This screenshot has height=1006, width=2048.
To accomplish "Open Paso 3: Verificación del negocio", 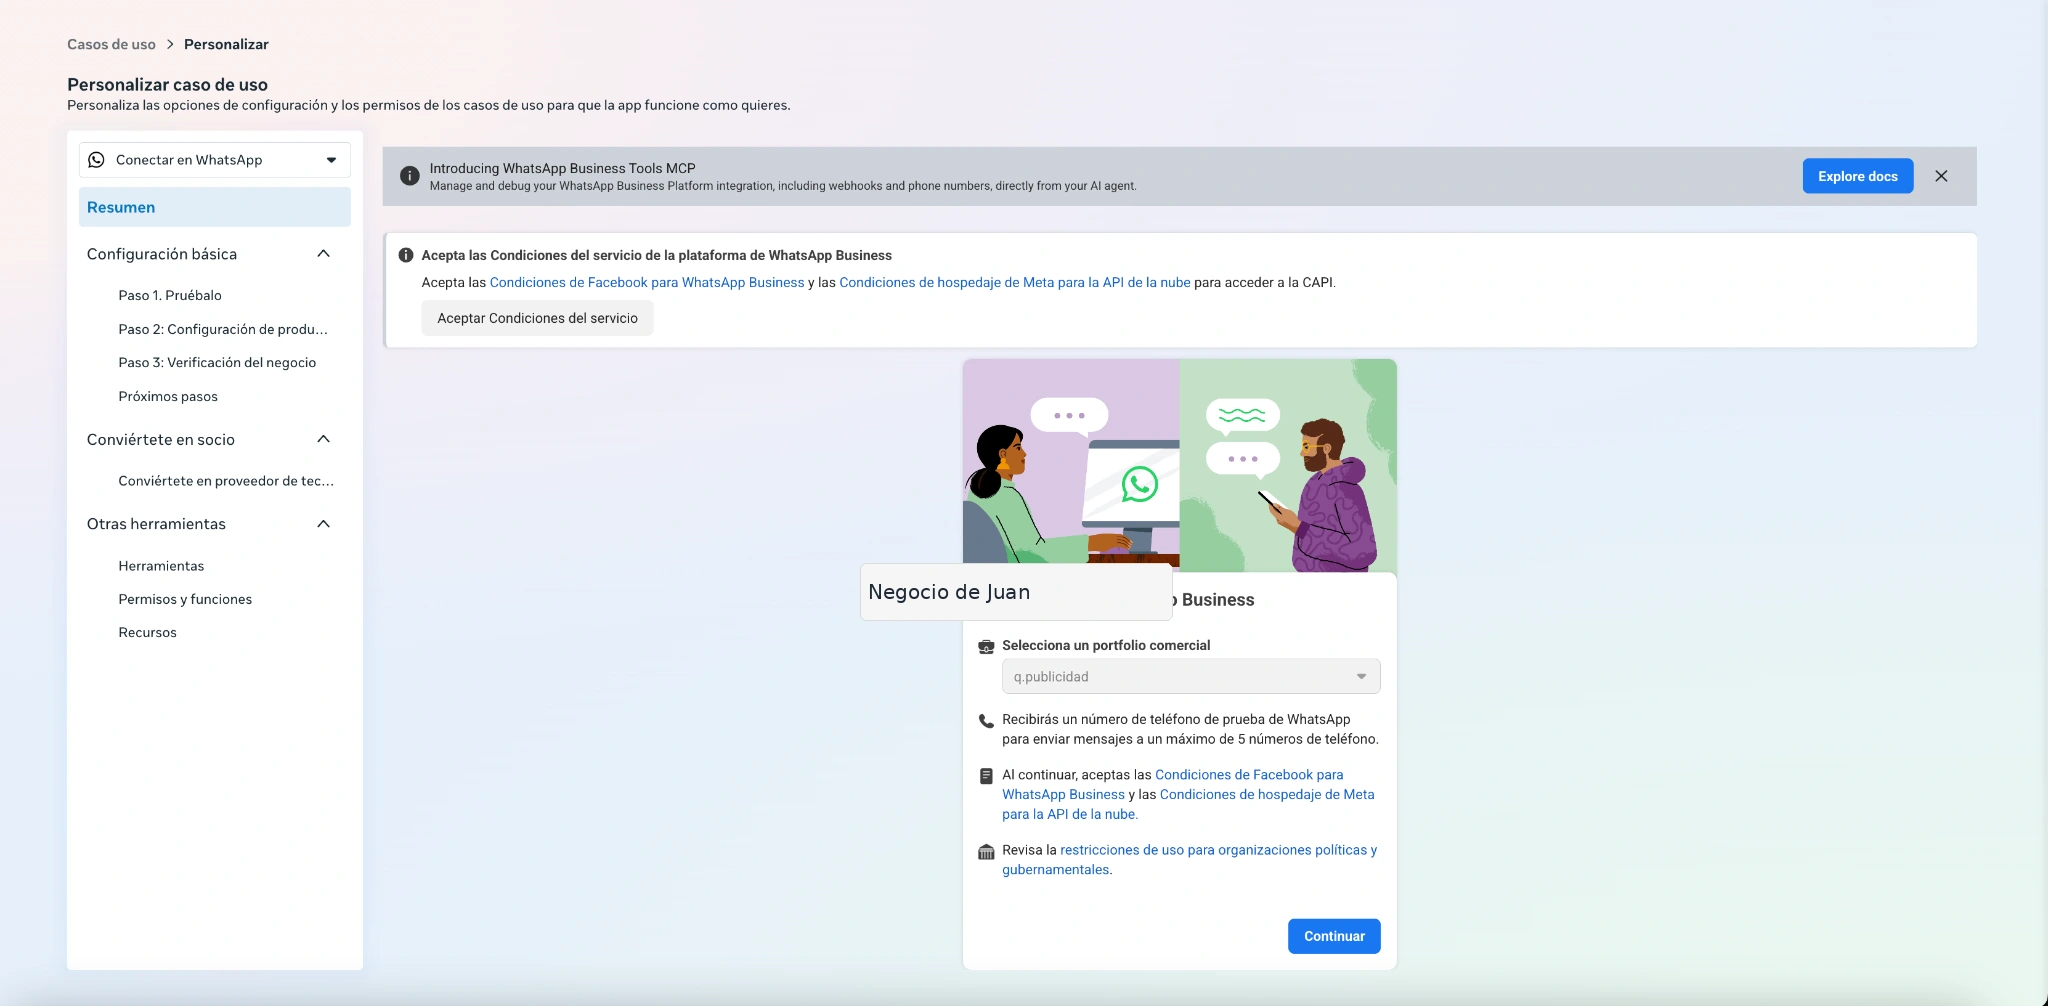I will pyautogui.click(x=217, y=362).
